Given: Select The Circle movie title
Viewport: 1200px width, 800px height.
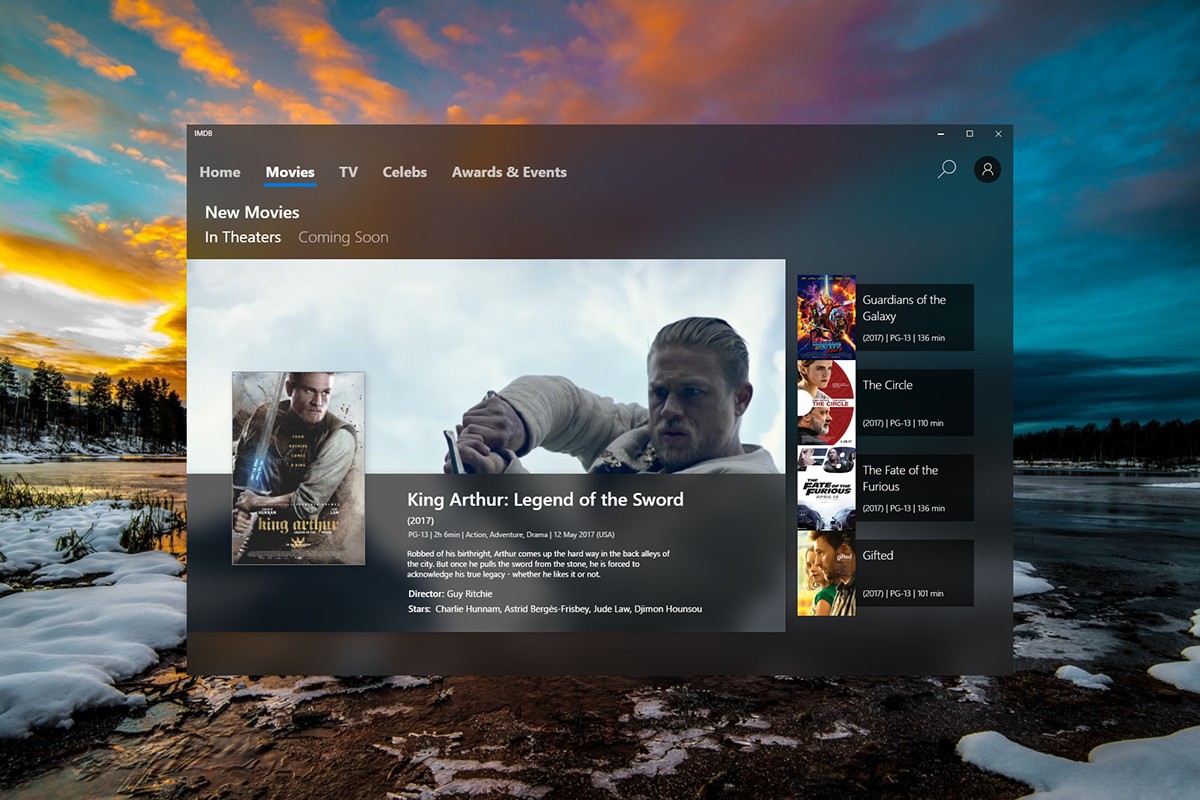Looking at the screenshot, I should pyautogui.click(x=888, y=385).
